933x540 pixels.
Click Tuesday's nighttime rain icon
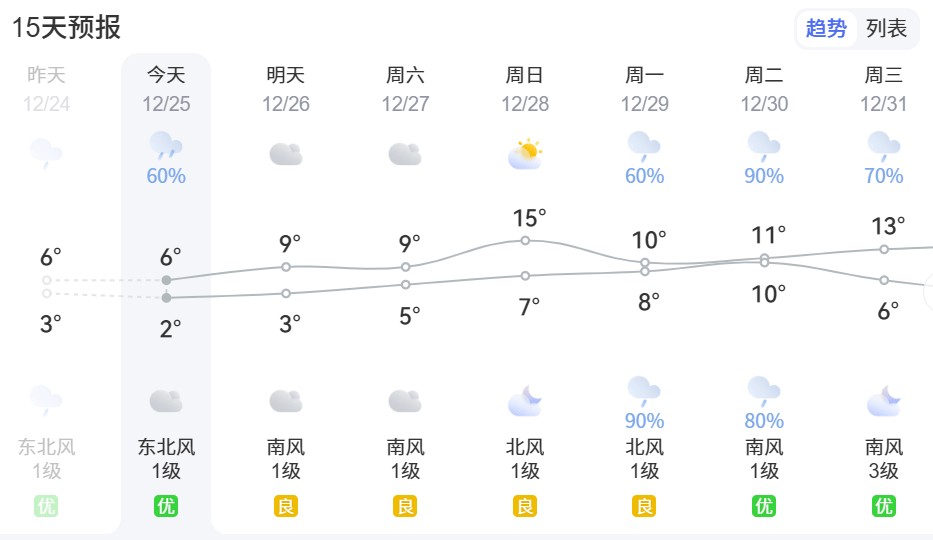pos(764,390)
